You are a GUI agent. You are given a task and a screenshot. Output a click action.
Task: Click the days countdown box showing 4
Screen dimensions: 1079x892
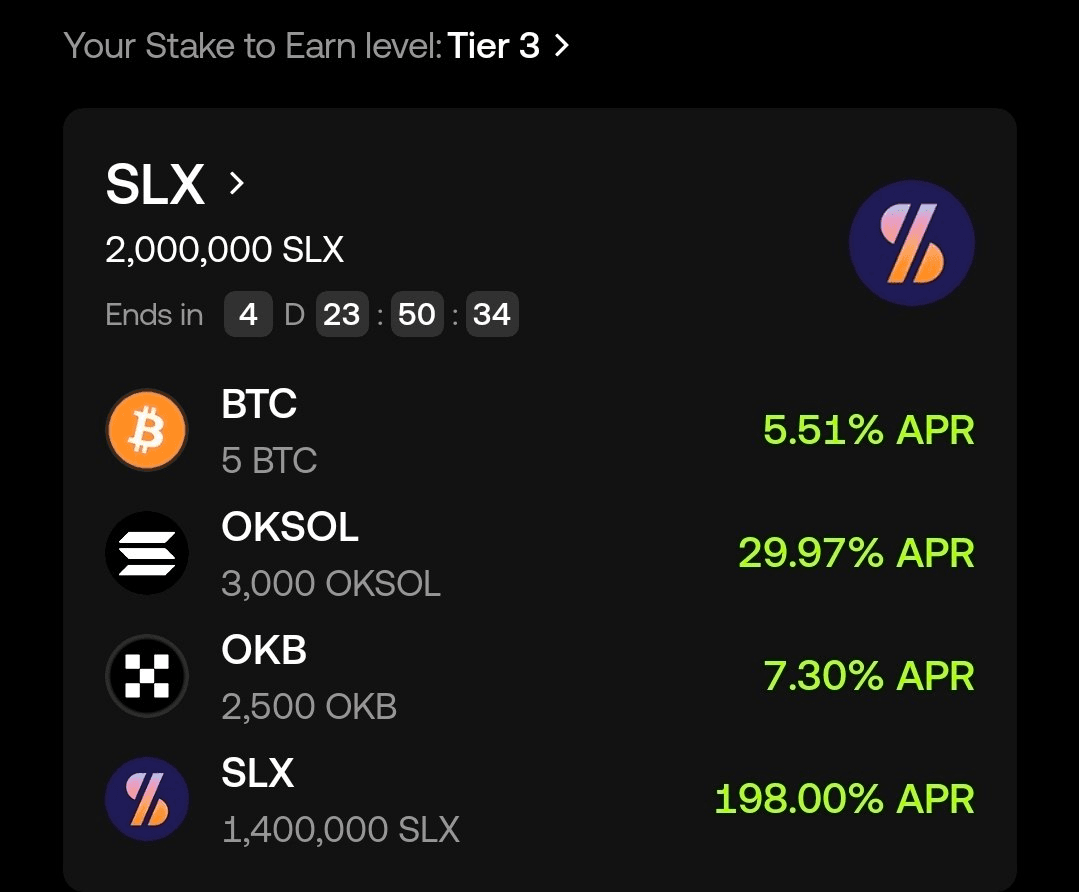pos(248,315)
